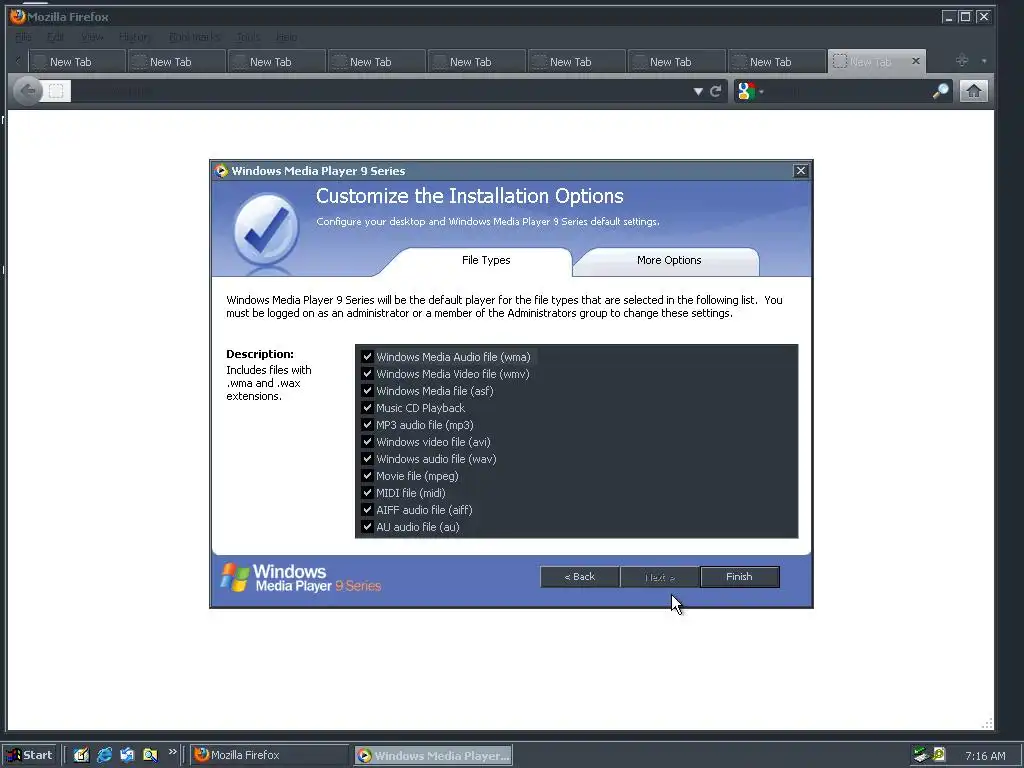Open a new tab with plus button

pyautogui.click(x=961, y=61)
